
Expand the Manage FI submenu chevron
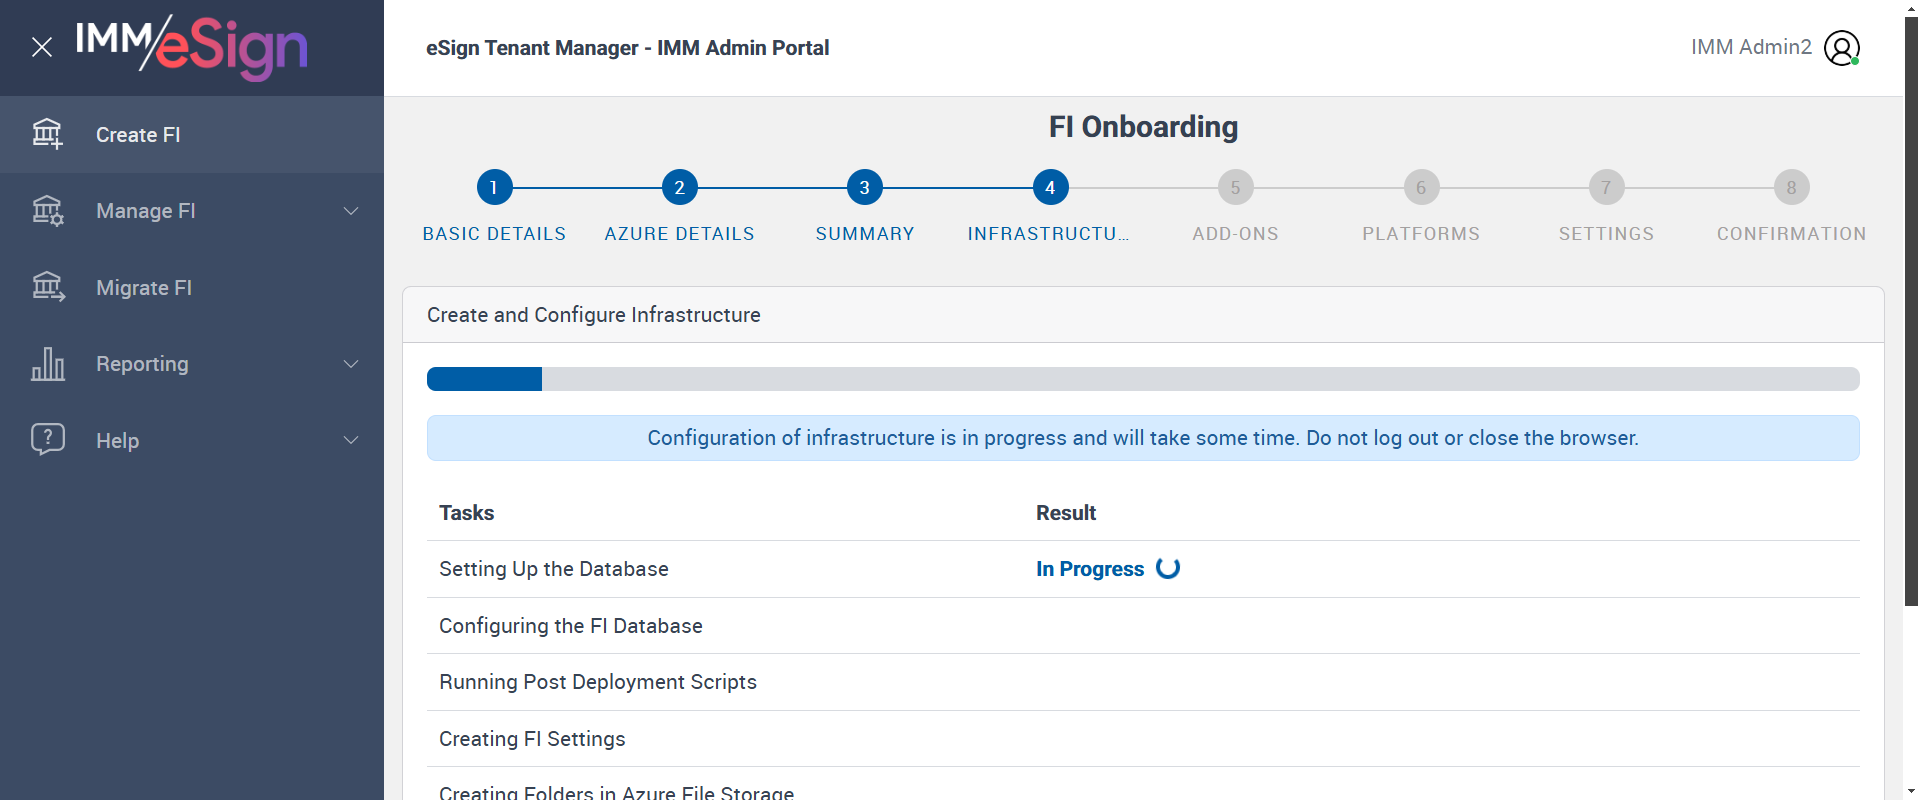tap(351, 211)
